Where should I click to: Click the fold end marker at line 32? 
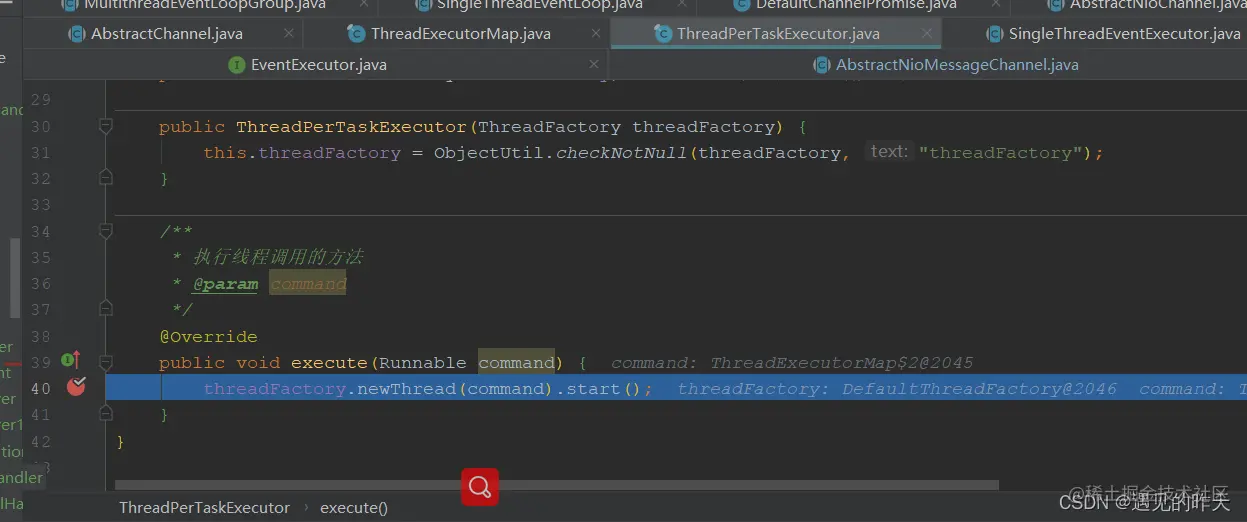(x=106, y=178)
